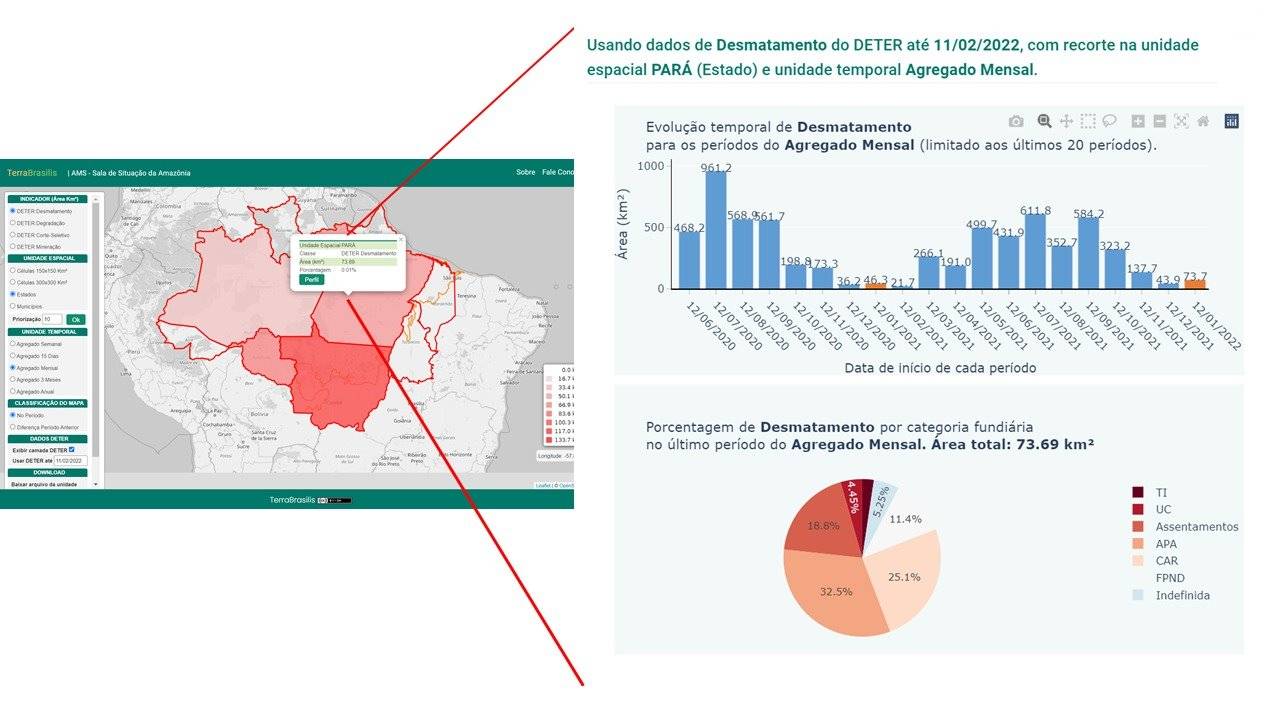This screenshot has height=720, width=1280.
Task: Click the Plotly logo icon
Action: click(x=1232, y=121)
